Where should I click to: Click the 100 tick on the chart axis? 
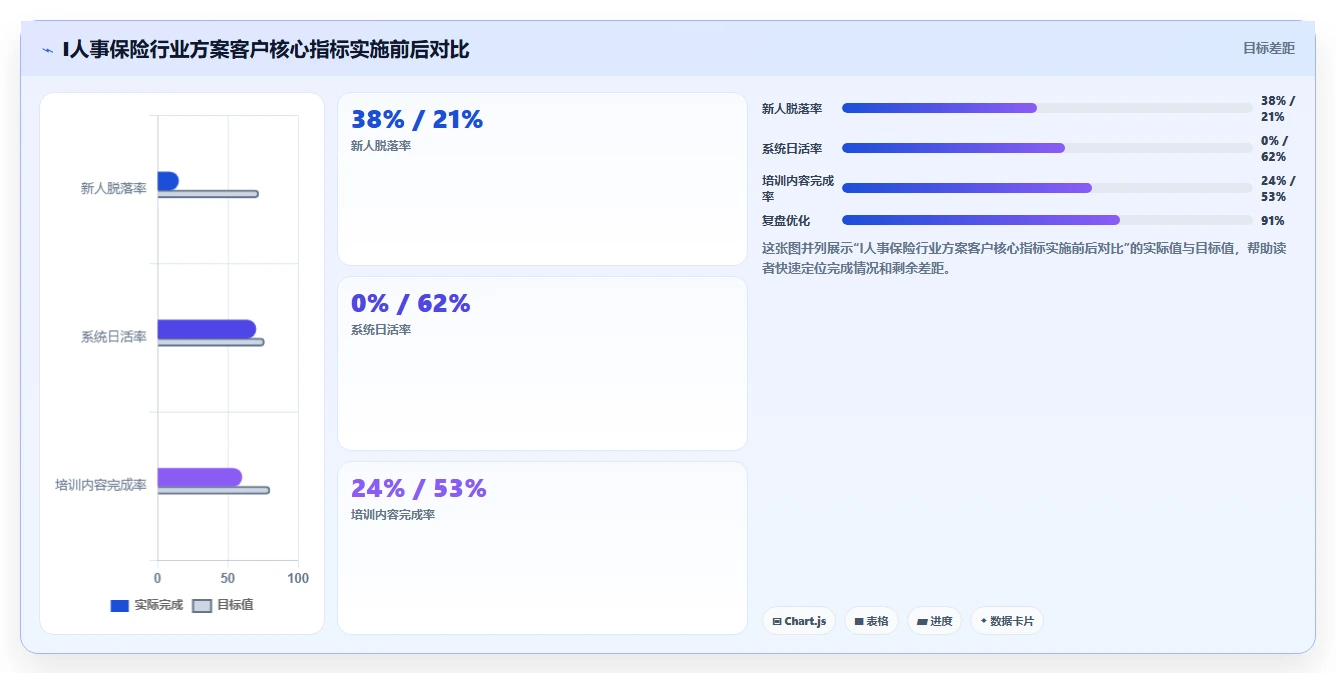[x=298, y=578]
